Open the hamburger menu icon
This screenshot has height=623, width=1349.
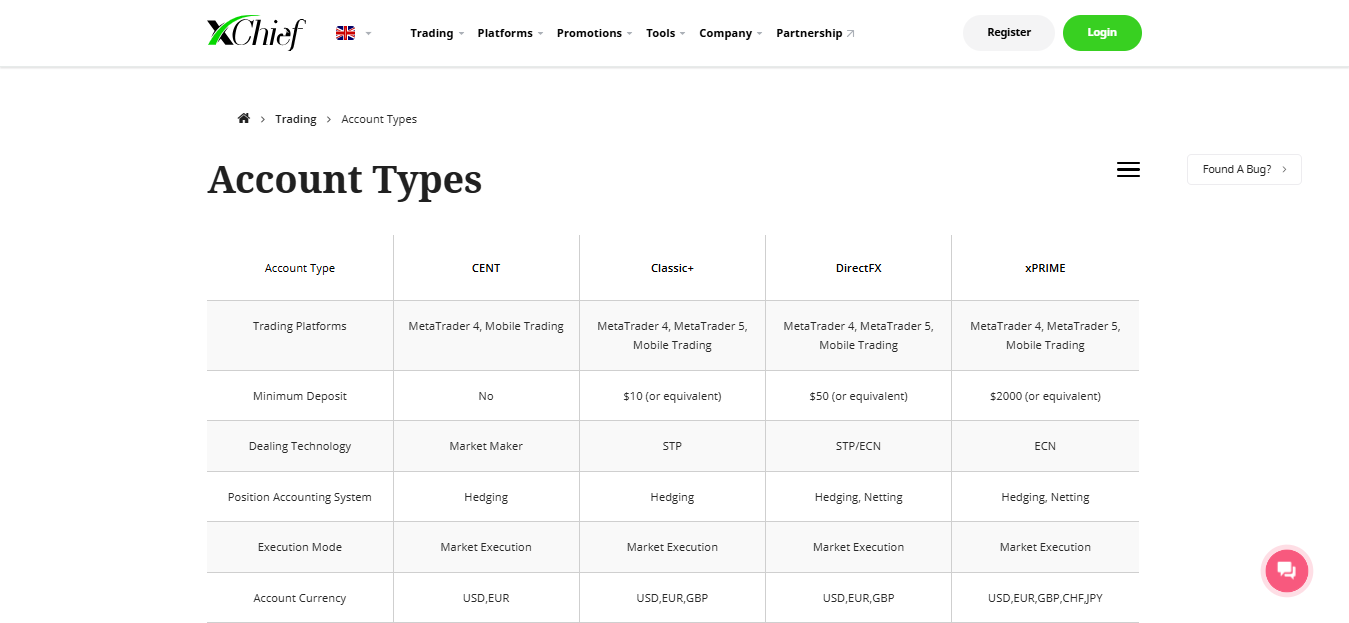click(1128, 170)
